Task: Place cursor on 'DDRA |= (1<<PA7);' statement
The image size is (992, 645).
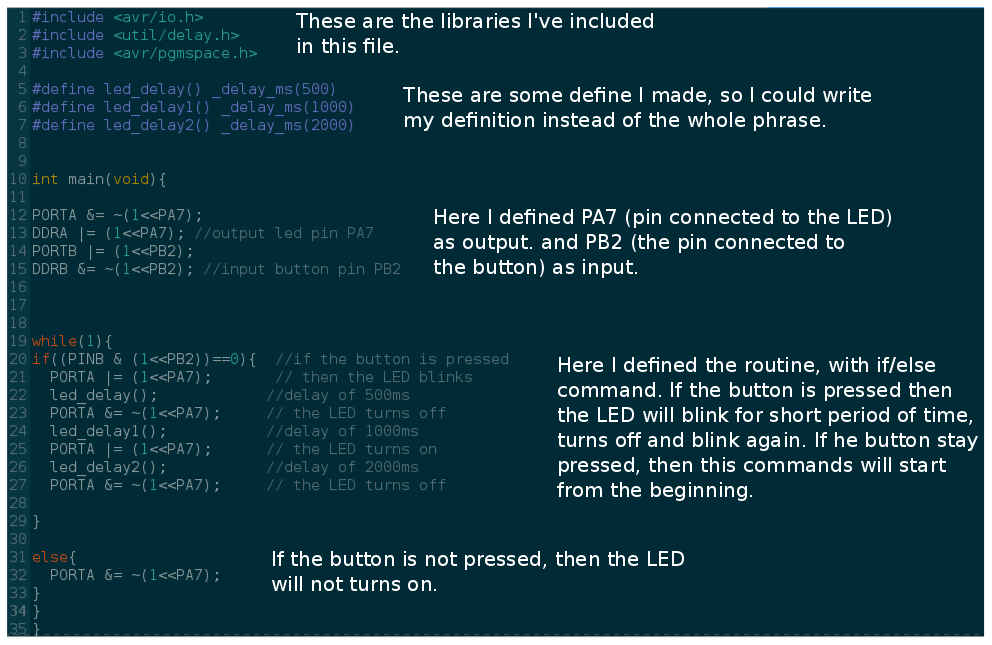Action: [108, 233]
